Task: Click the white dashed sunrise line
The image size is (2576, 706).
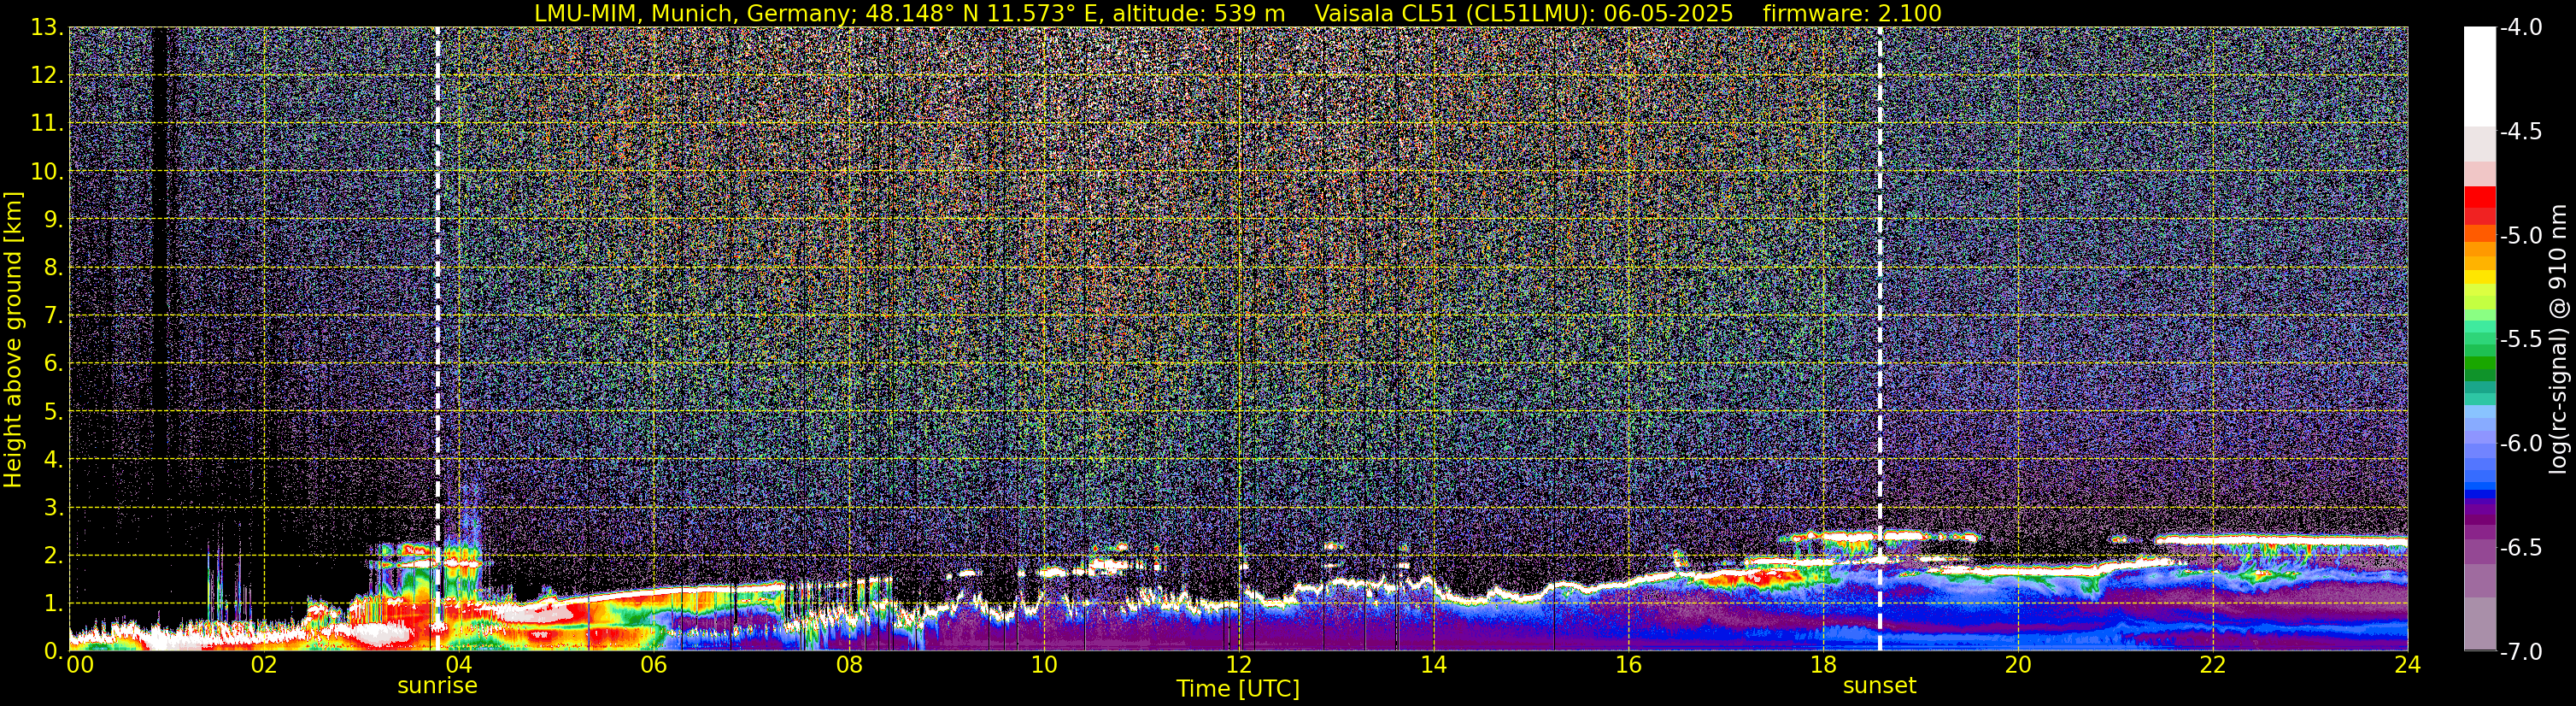Action: (x=437, y=339)
